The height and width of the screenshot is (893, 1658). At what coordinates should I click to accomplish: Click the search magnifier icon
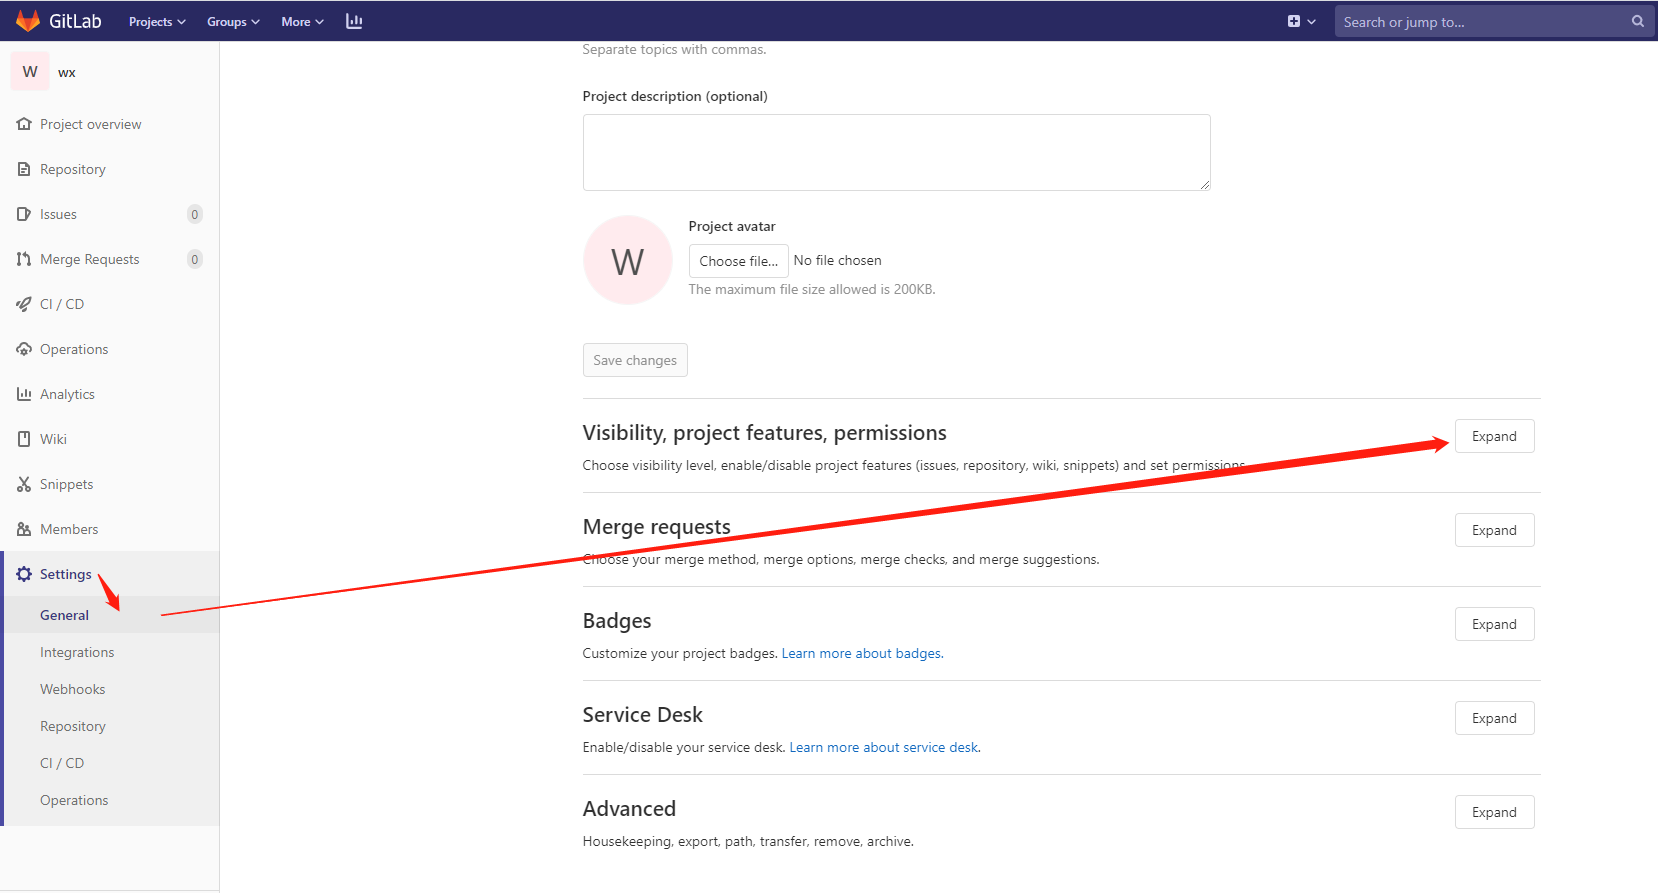pos(1636,20)
